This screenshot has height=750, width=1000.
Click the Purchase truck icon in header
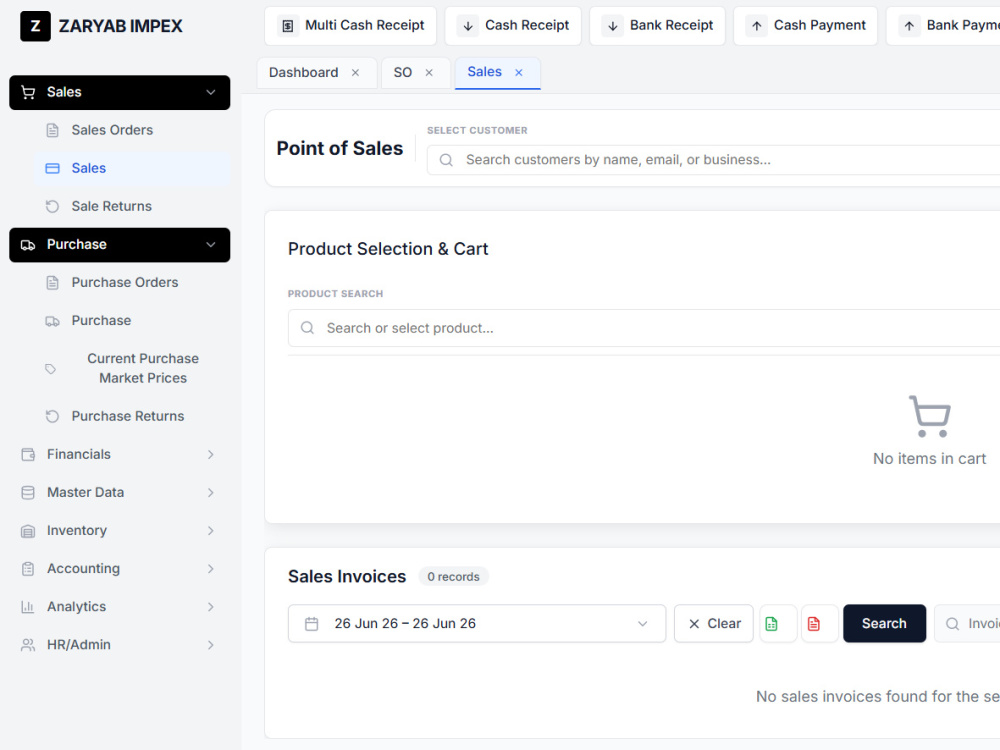point(28,245)
